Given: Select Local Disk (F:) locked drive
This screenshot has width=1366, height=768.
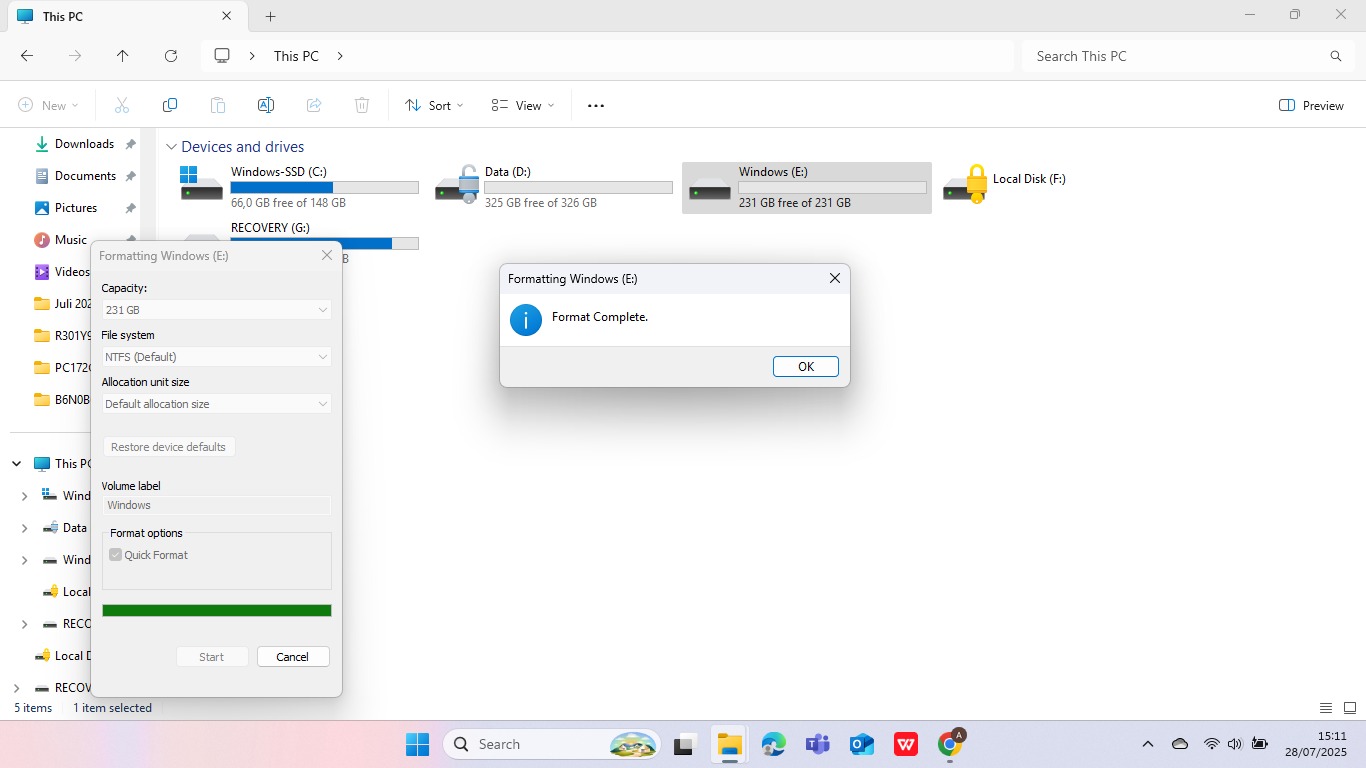Looking at the screenshot, I should pos(1010,186).
